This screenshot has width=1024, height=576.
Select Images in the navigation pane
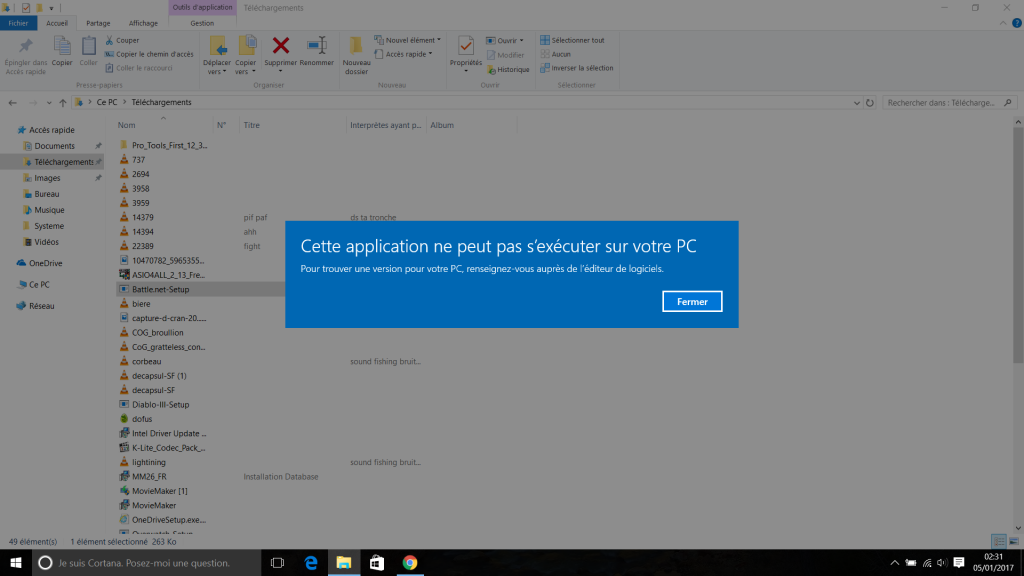point(47,178)
